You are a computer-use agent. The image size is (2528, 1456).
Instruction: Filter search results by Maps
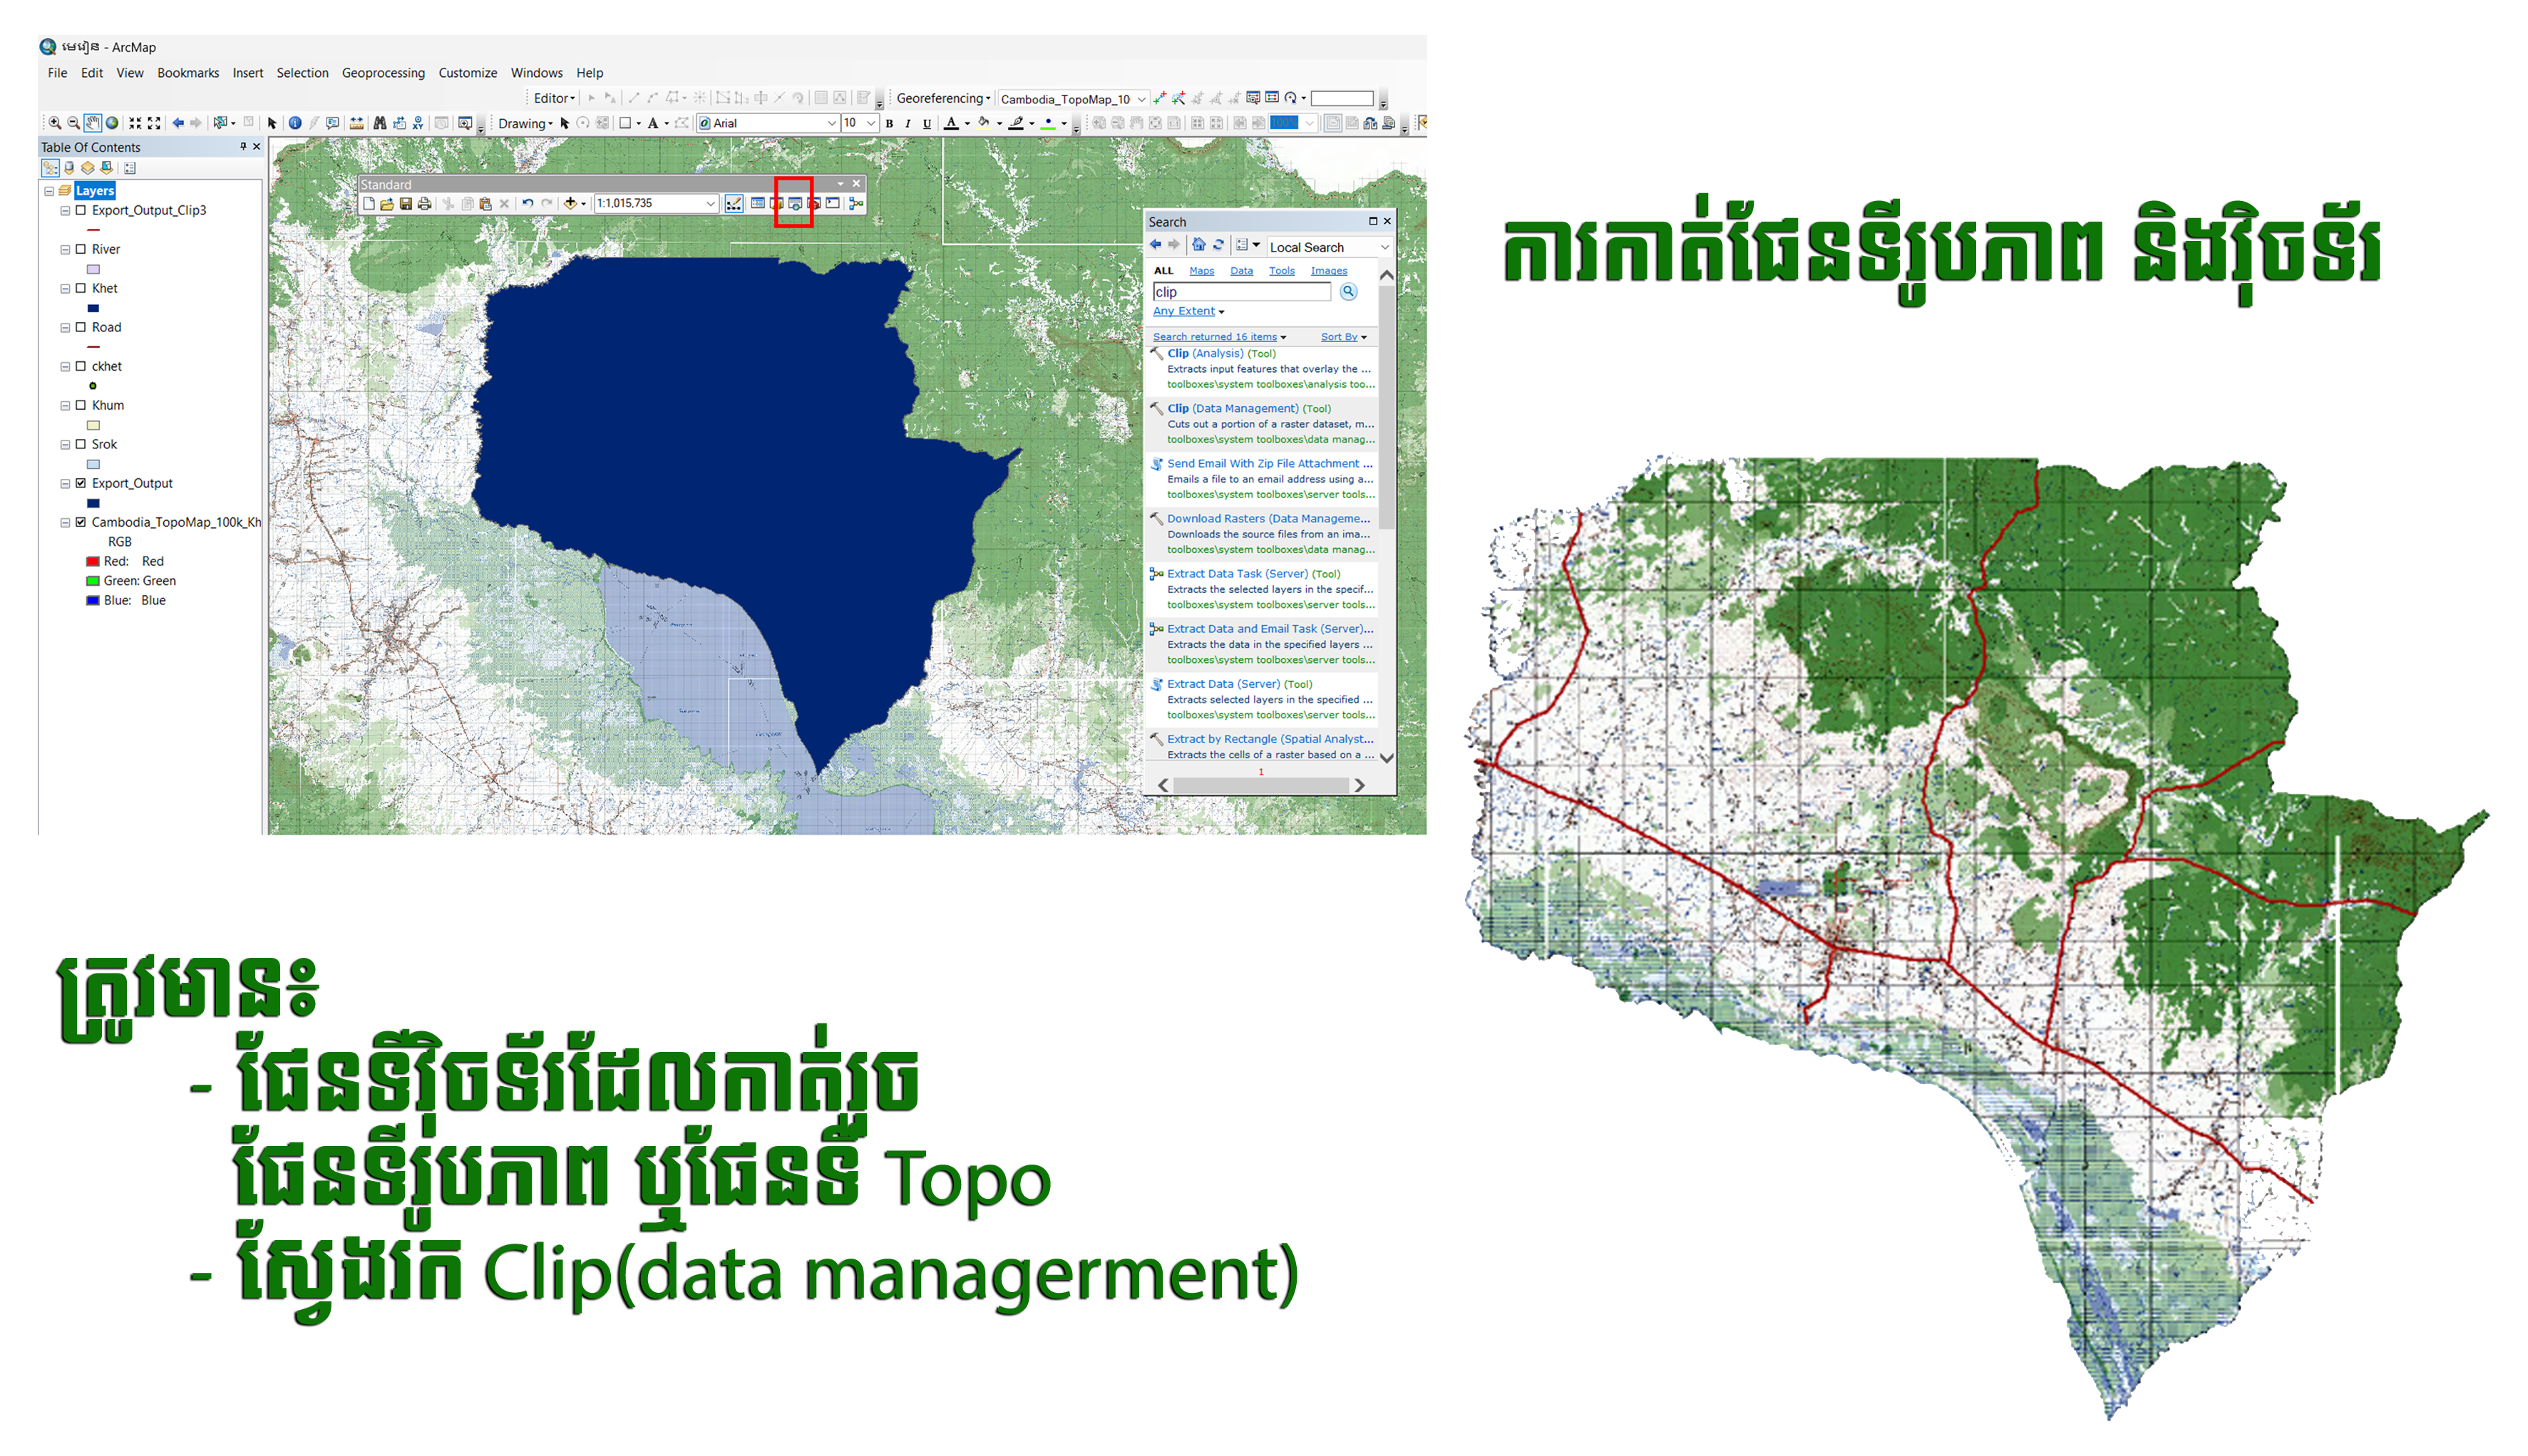[x=1201, y=271]
